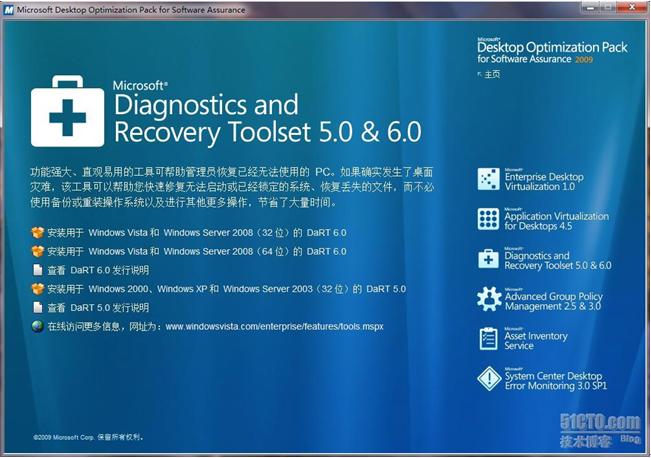Click installer icon for DaRT 6.0 32-bit

38,233
